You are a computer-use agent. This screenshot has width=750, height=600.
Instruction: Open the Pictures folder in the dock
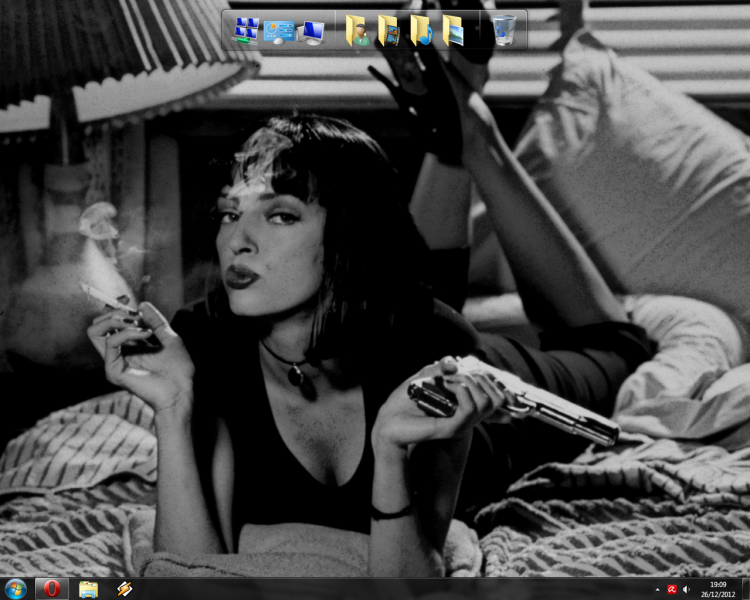(x=453, y=31)
